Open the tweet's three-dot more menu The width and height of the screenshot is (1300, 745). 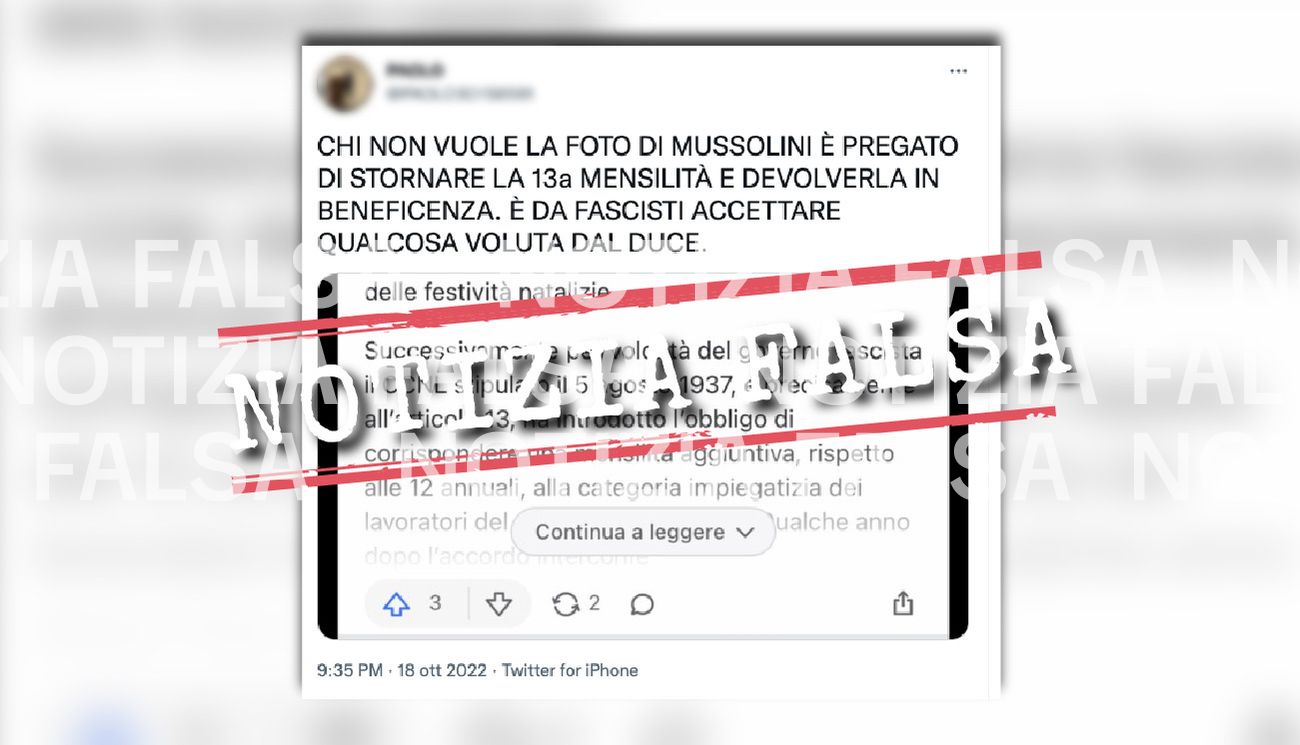coord(958,72)
